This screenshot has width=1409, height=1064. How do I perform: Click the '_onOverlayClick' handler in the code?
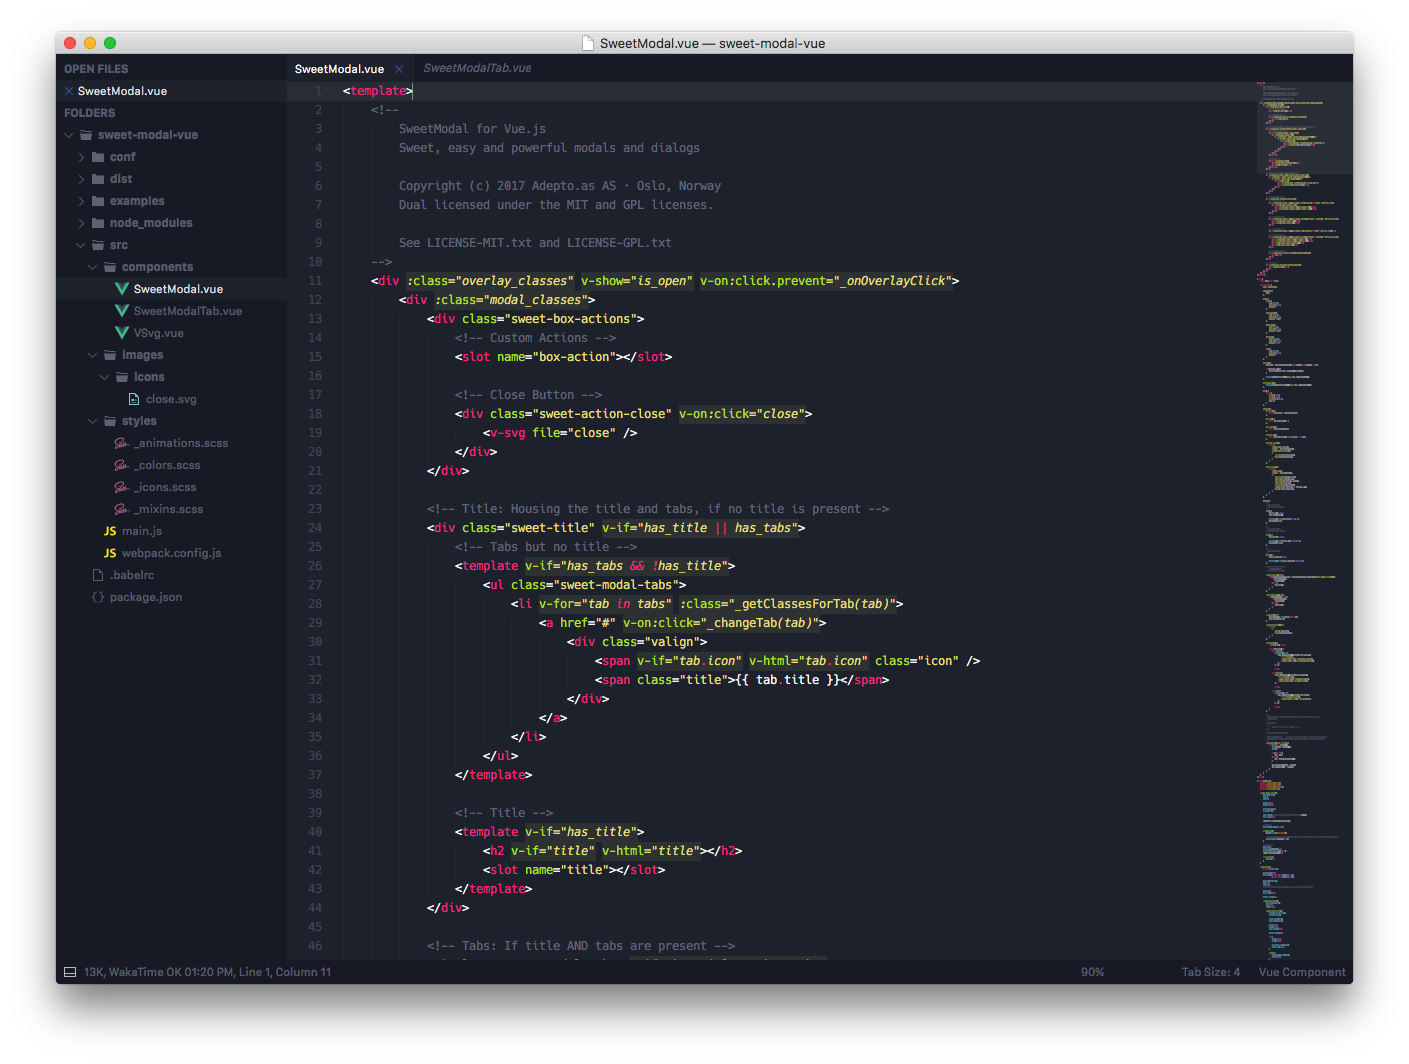[894, 281]
